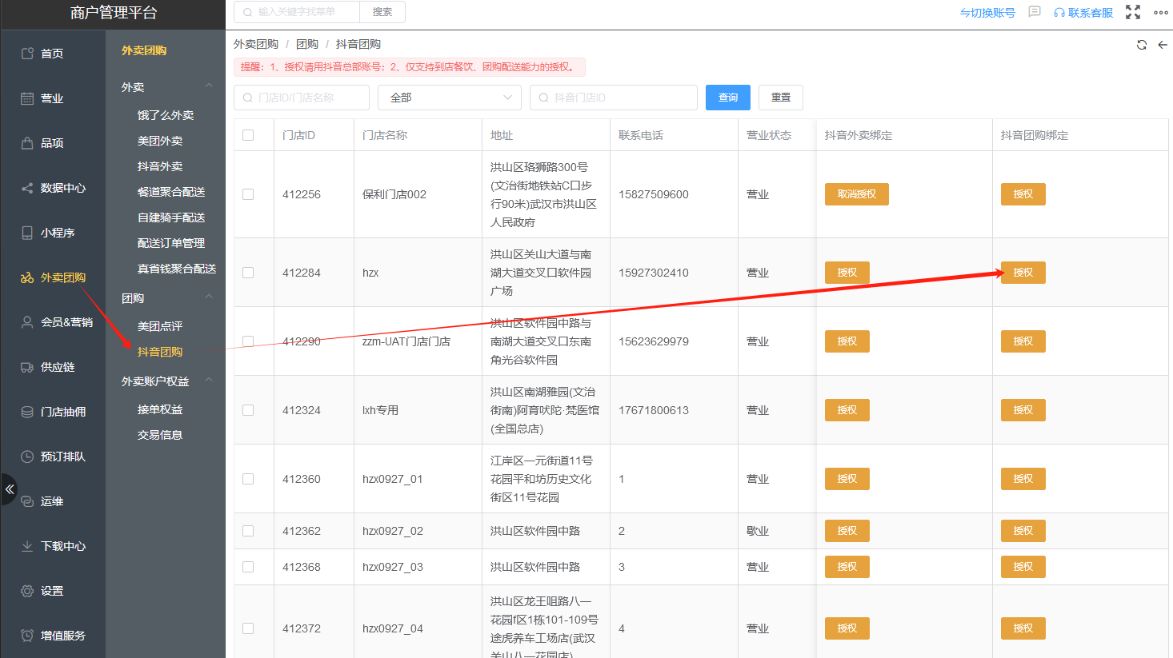Screen dimensions: 1173x658
Task: Open 配送订单管理 menu item
Action: tap(171, 243)
